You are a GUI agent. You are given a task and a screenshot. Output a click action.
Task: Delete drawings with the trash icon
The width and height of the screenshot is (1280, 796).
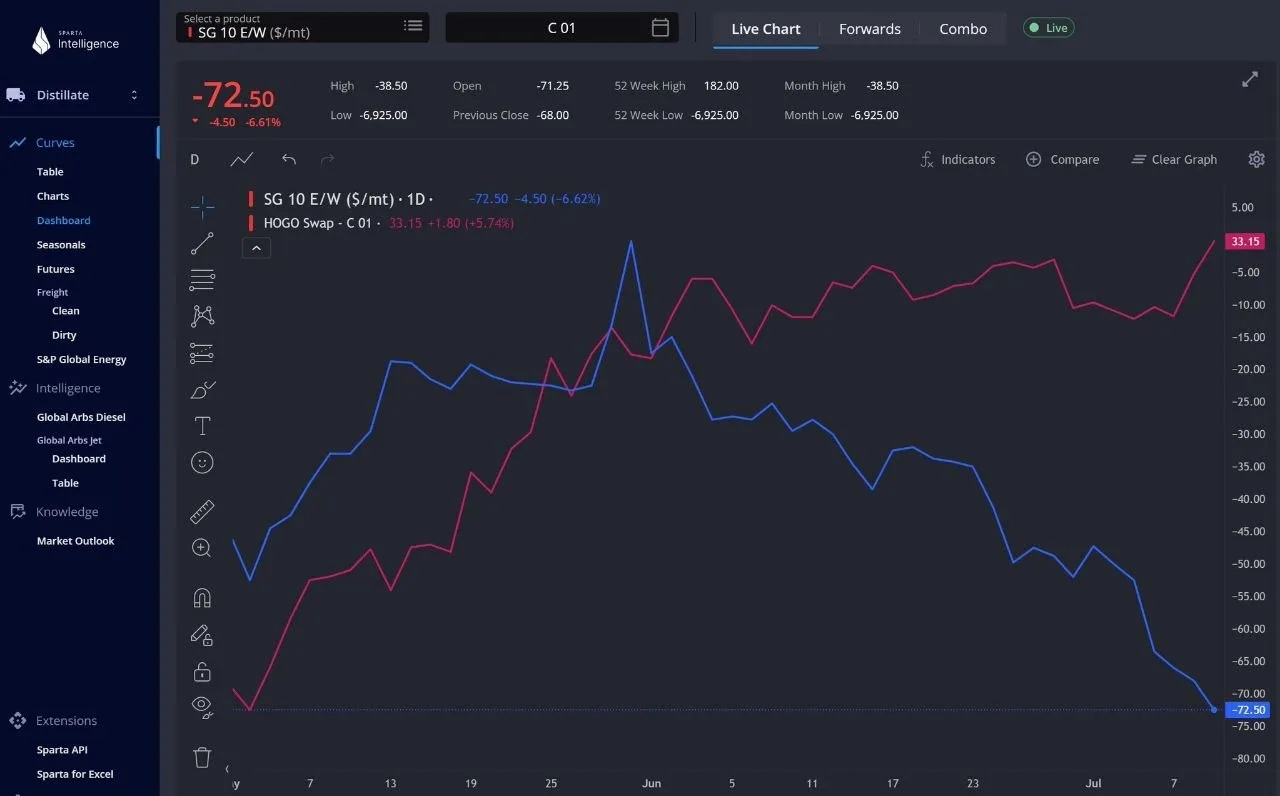coord(202,757)
